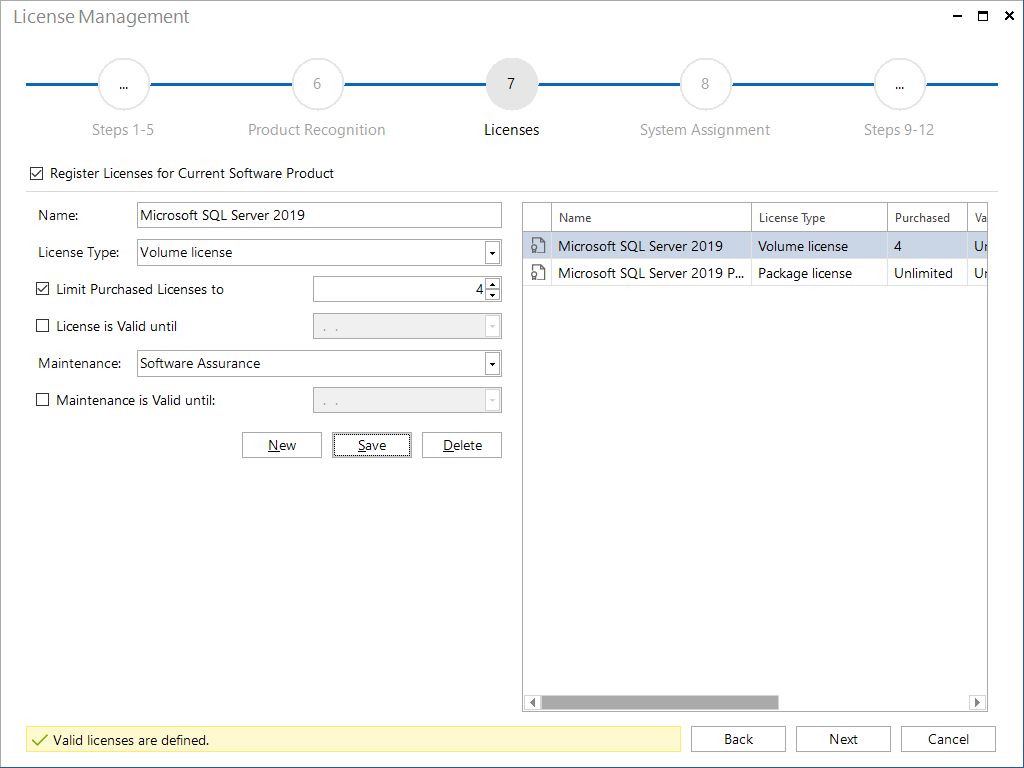
Task: Click the horizontal scrollbar thumb in license list
Action: coord(660,702)
